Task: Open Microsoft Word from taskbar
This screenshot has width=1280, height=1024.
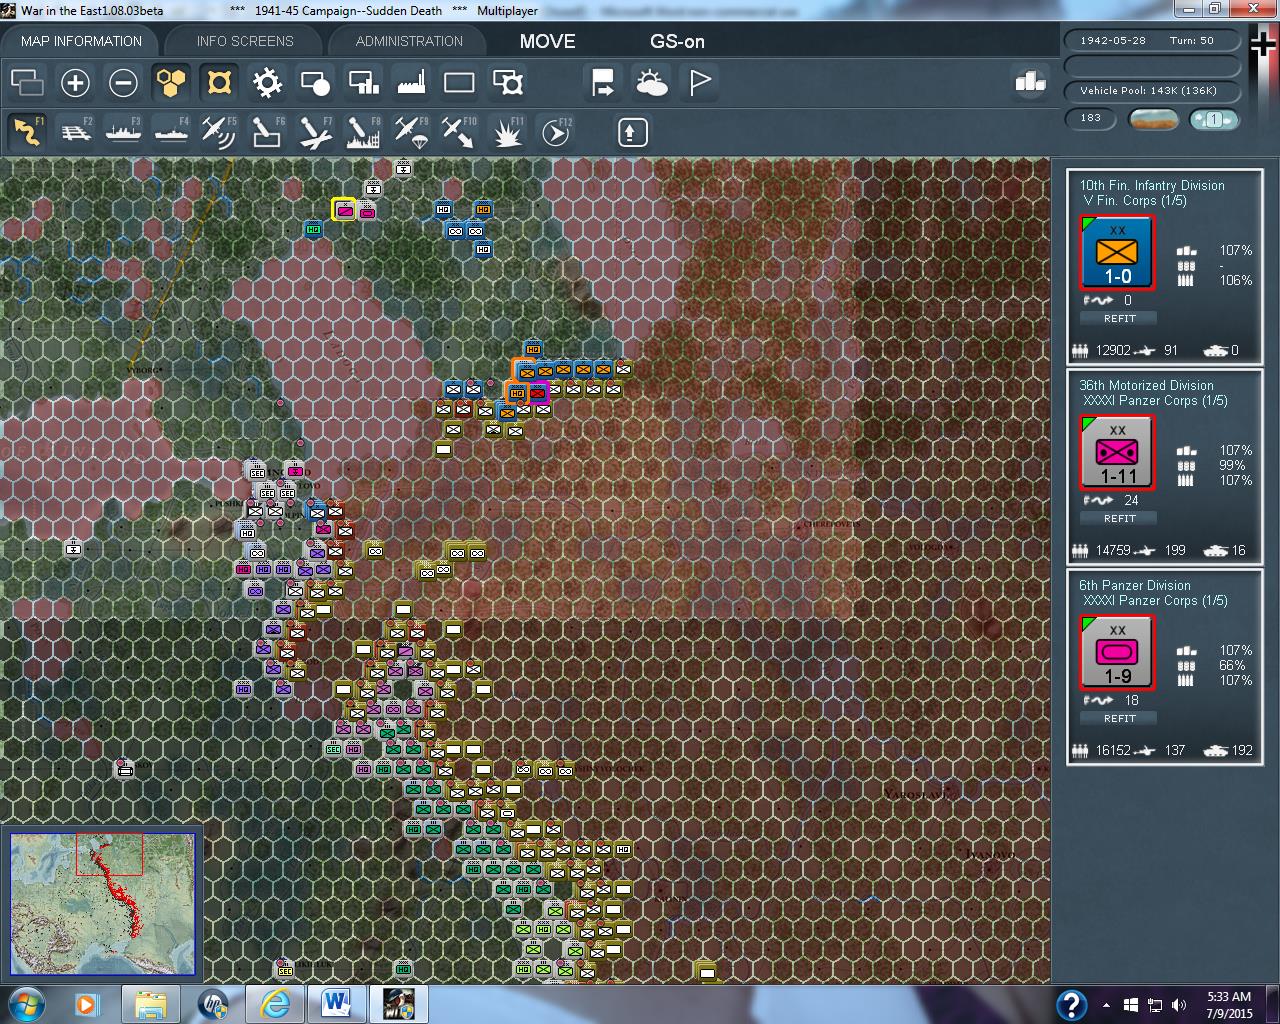Action: point(336,1004)
